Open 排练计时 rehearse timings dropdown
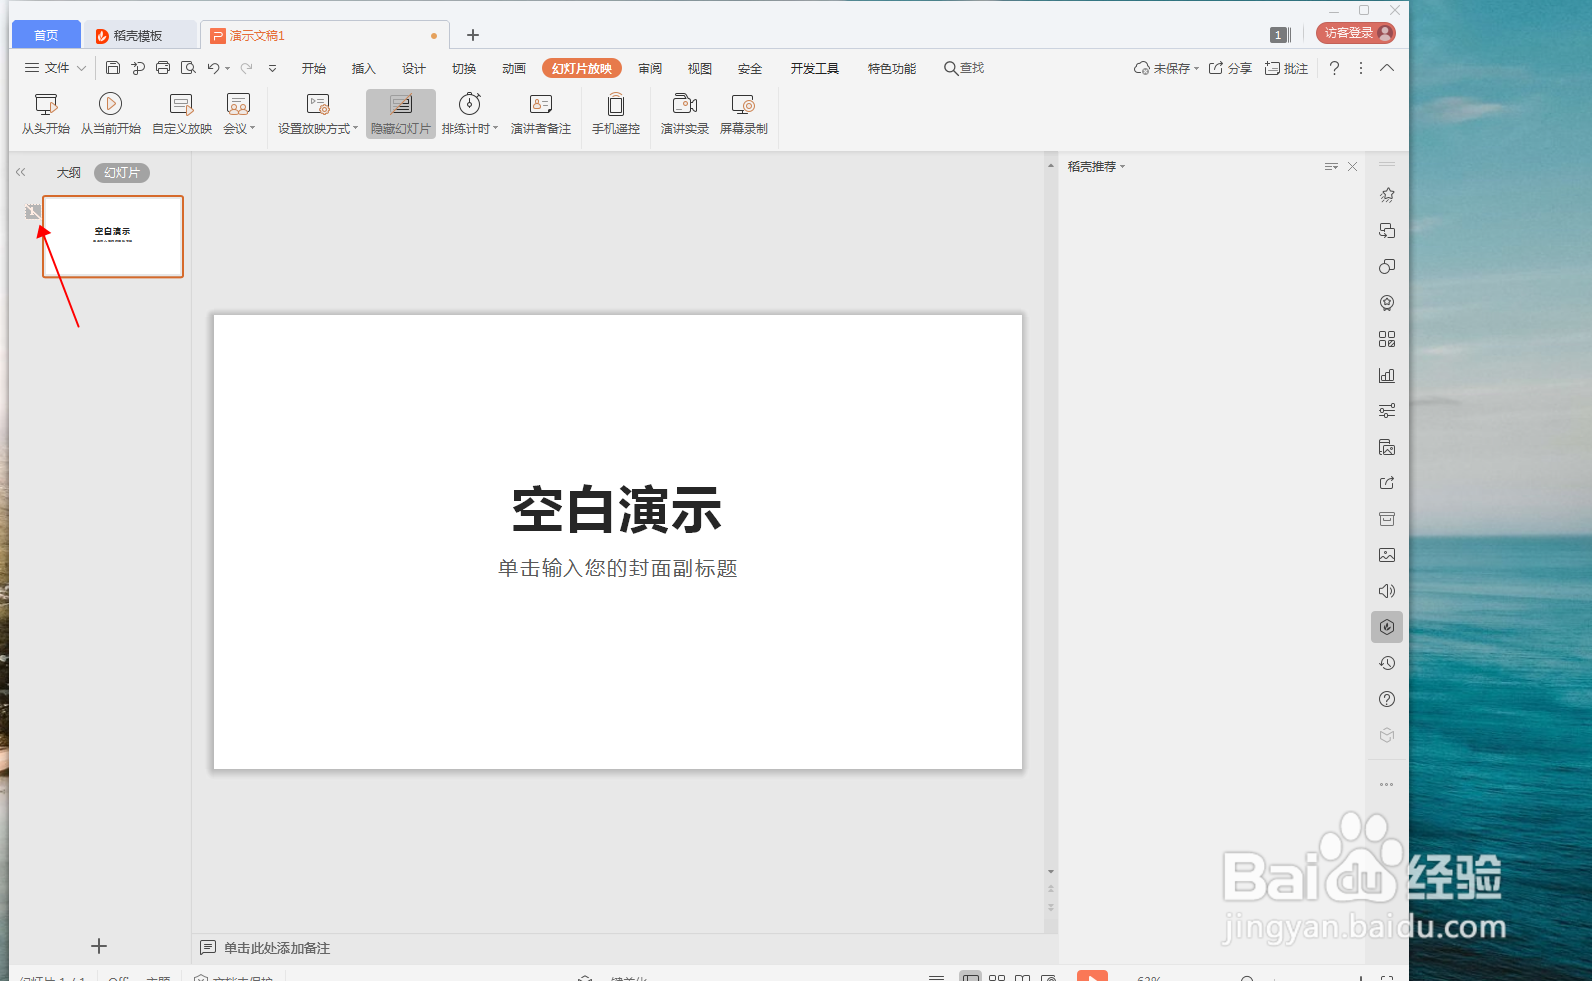Viewport: 1592px width, 981px height. (x=470, y=114)
